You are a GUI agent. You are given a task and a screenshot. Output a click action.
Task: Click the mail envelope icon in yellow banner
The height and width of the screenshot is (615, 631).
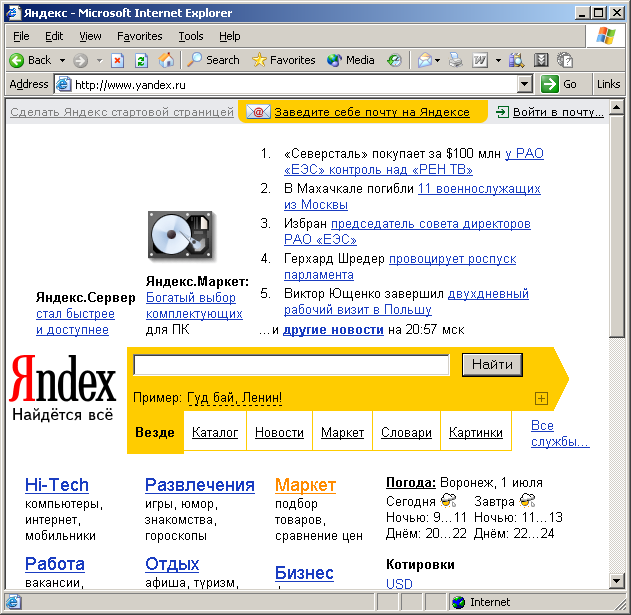pos(258,111)
